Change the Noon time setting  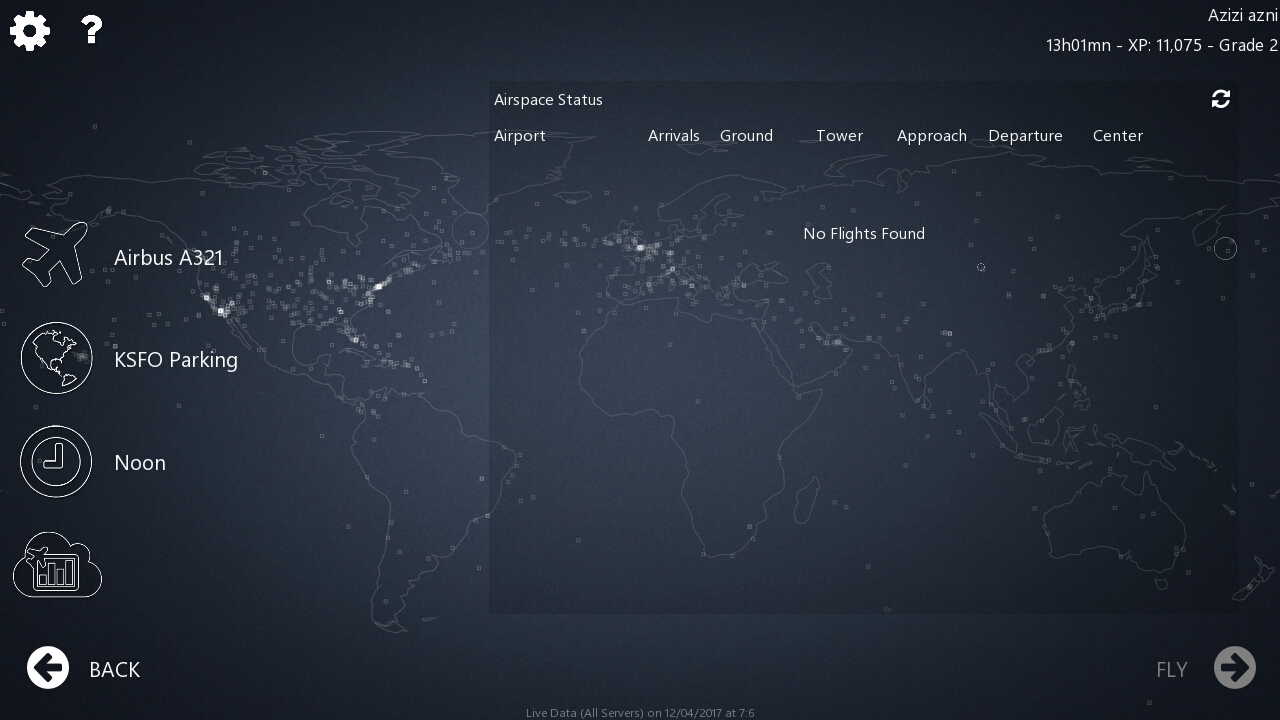pos(140,463)
